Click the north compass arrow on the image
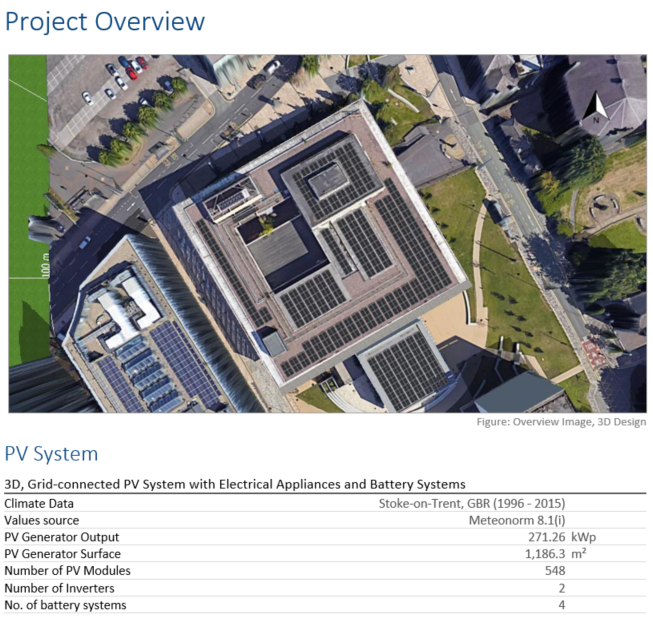 pyautogui.click(x=598, y=108)
